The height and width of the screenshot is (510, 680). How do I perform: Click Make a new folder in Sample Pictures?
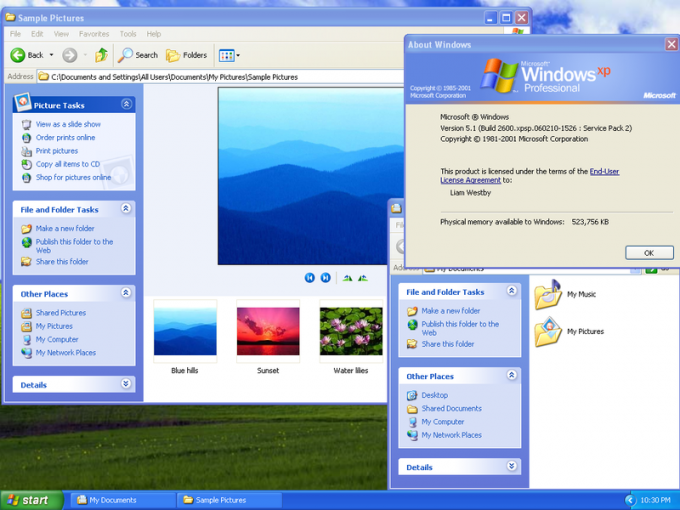(65, 228)
